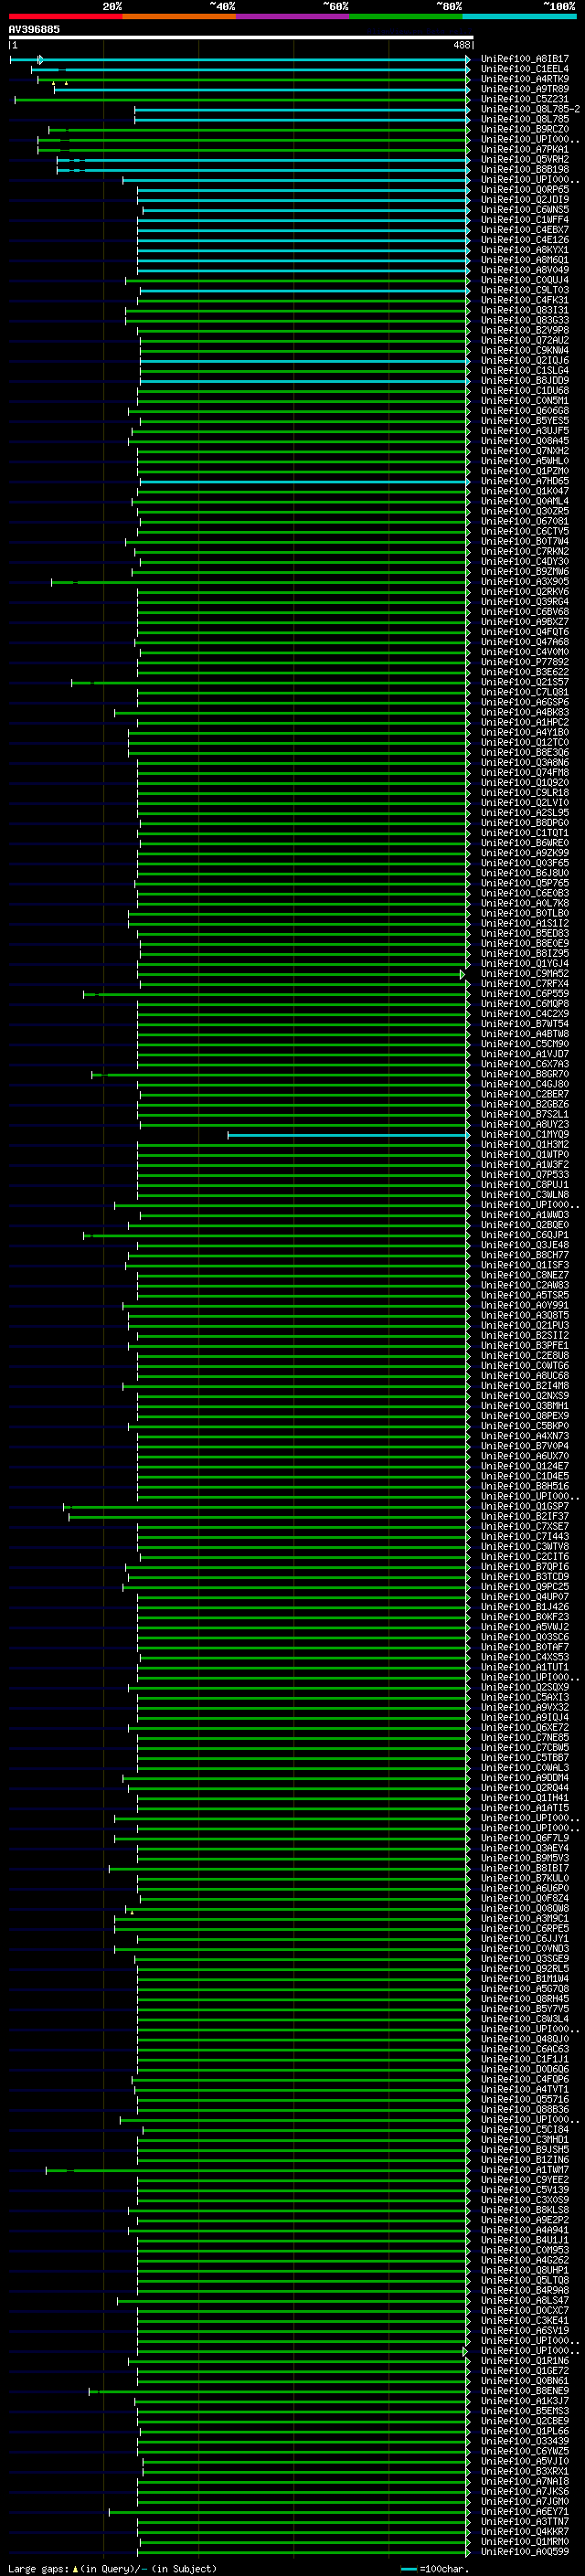Select hit label UniRef100_B8KLS8
This screenshot has height=2576, width=585.
(524, 2210)
